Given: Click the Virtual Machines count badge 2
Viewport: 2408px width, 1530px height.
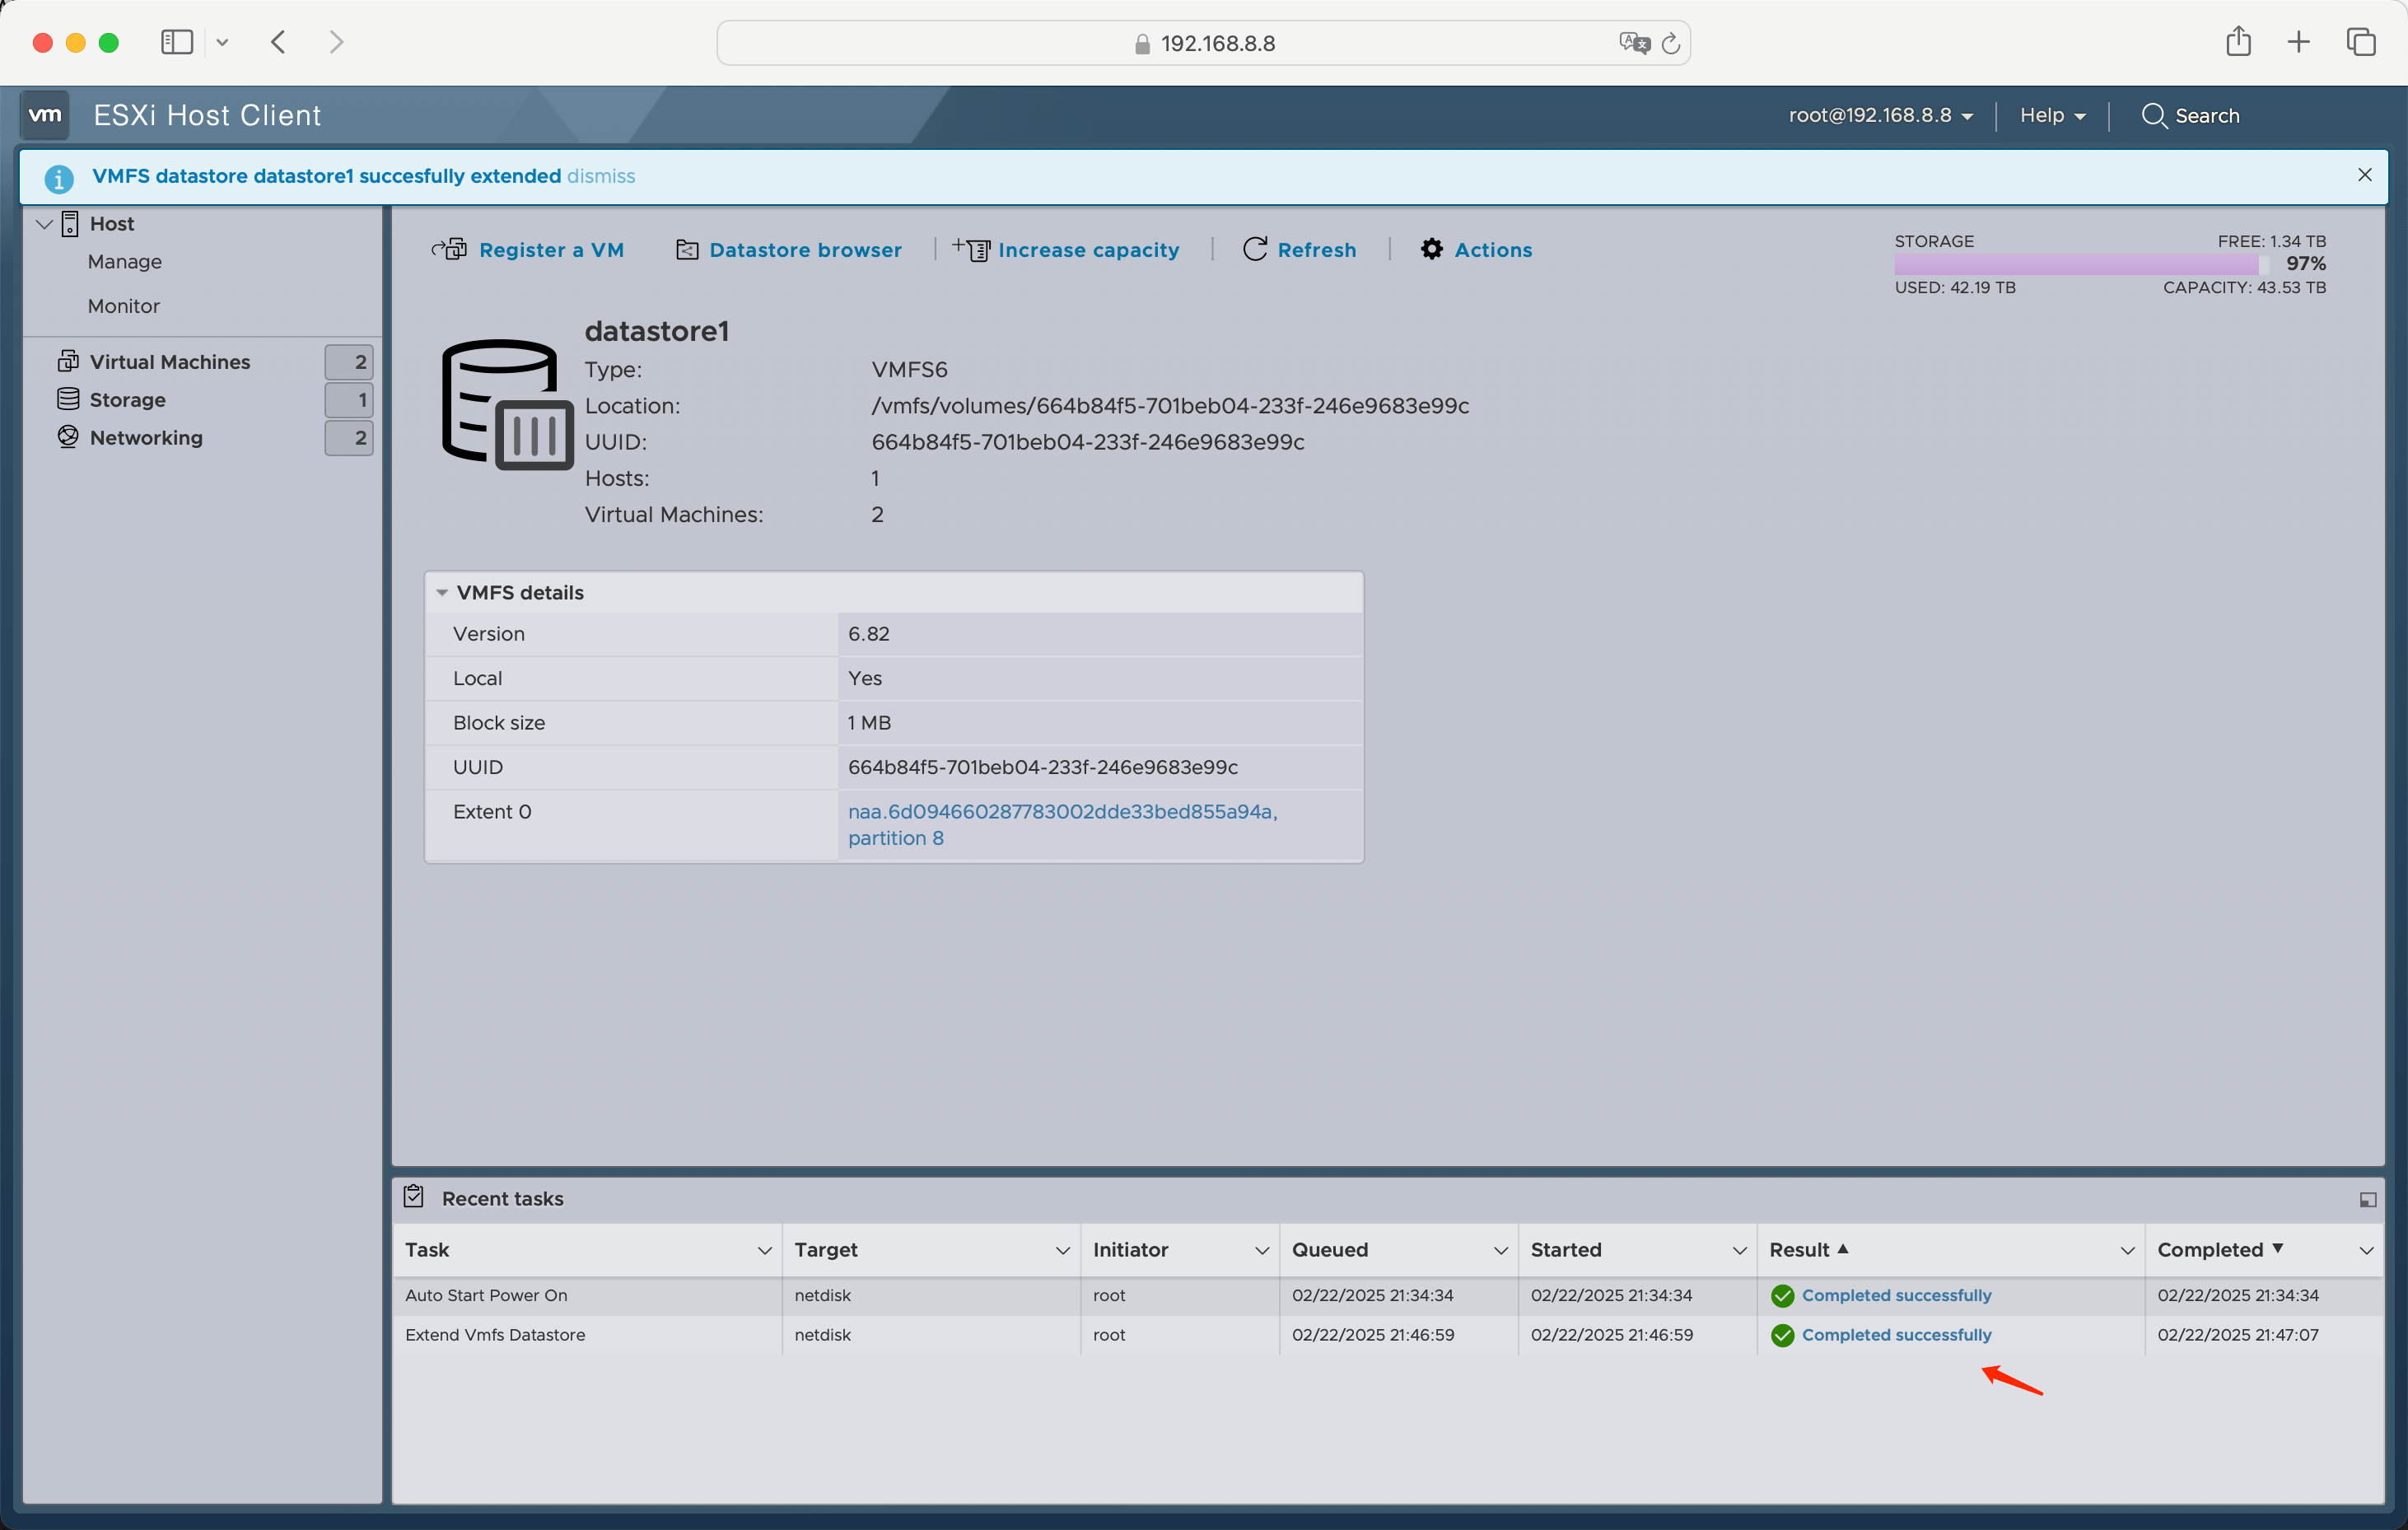Looking at the screenshot, I should pos(348,362).
